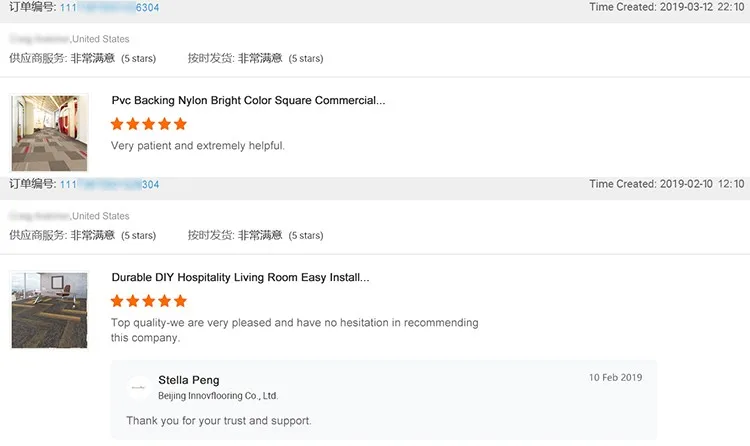Open the Durable DIY Hospitality product thumbnail
This screenshot has width=750, height=446.
[x=48, y=309]
